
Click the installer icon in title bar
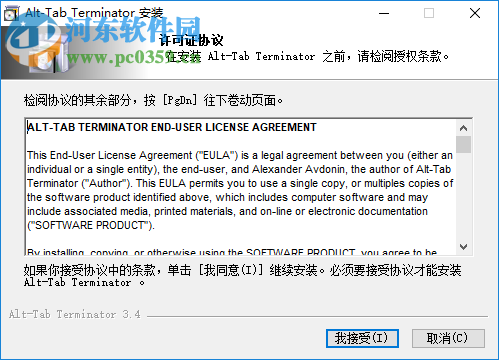point(11,13)
